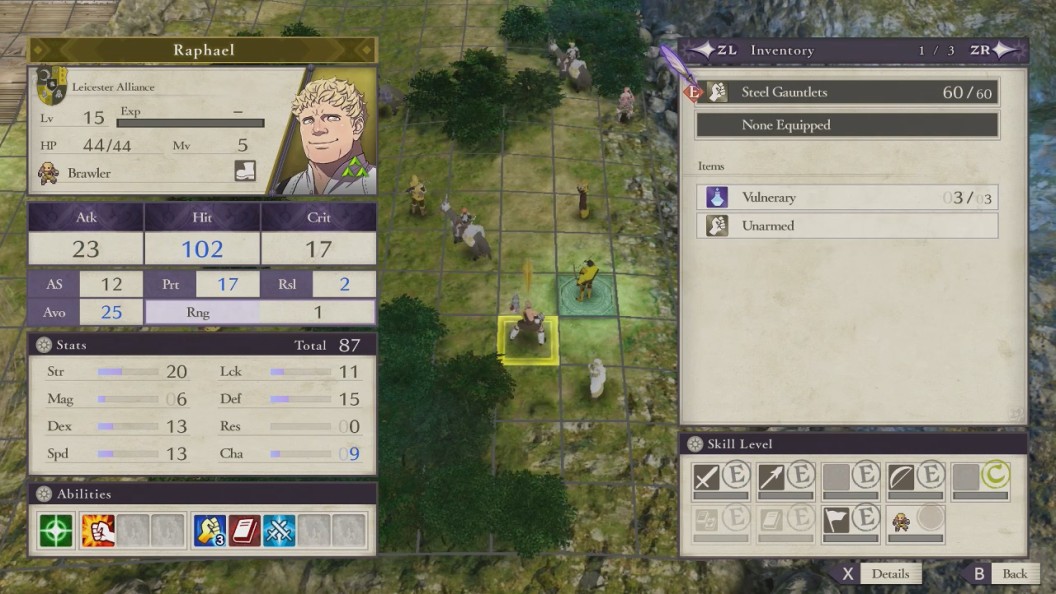
Task: Click the bow skill level icon
Action: point(900,477)
